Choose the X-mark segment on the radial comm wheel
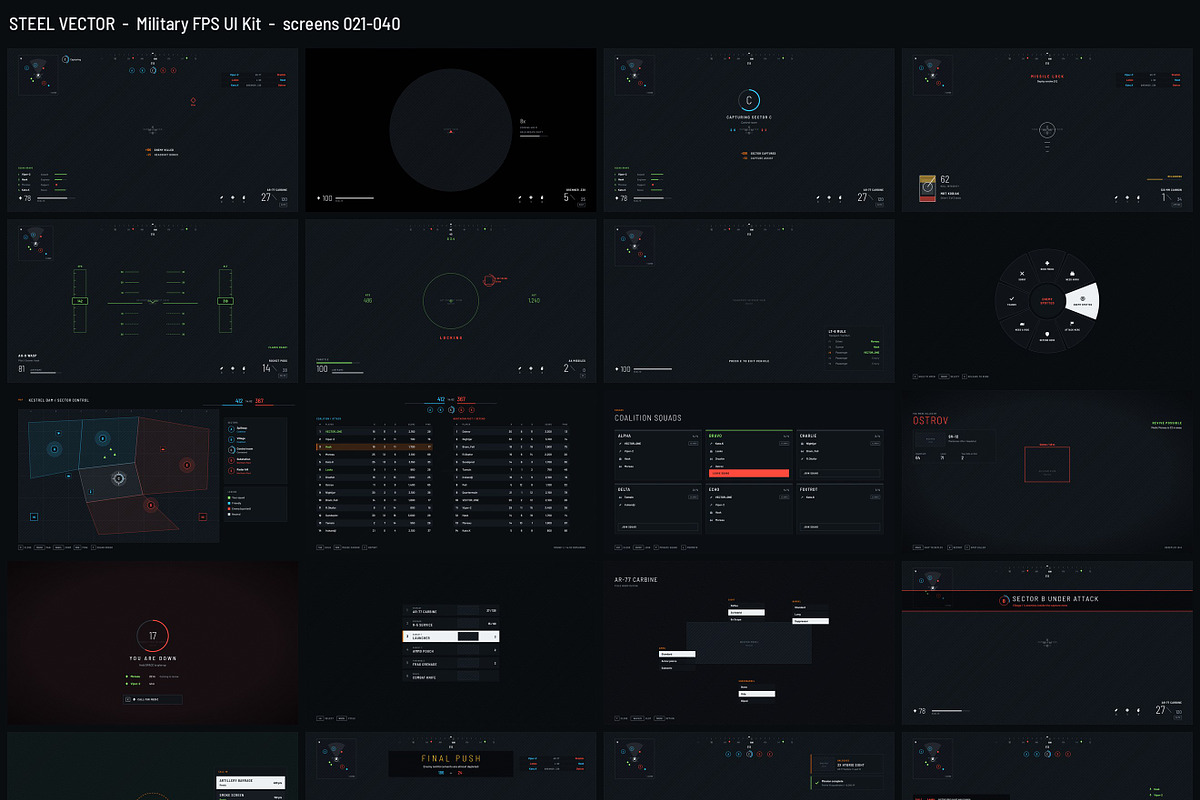The width and height of the screenshot is (1200, 800). [x=1022, y=276]
